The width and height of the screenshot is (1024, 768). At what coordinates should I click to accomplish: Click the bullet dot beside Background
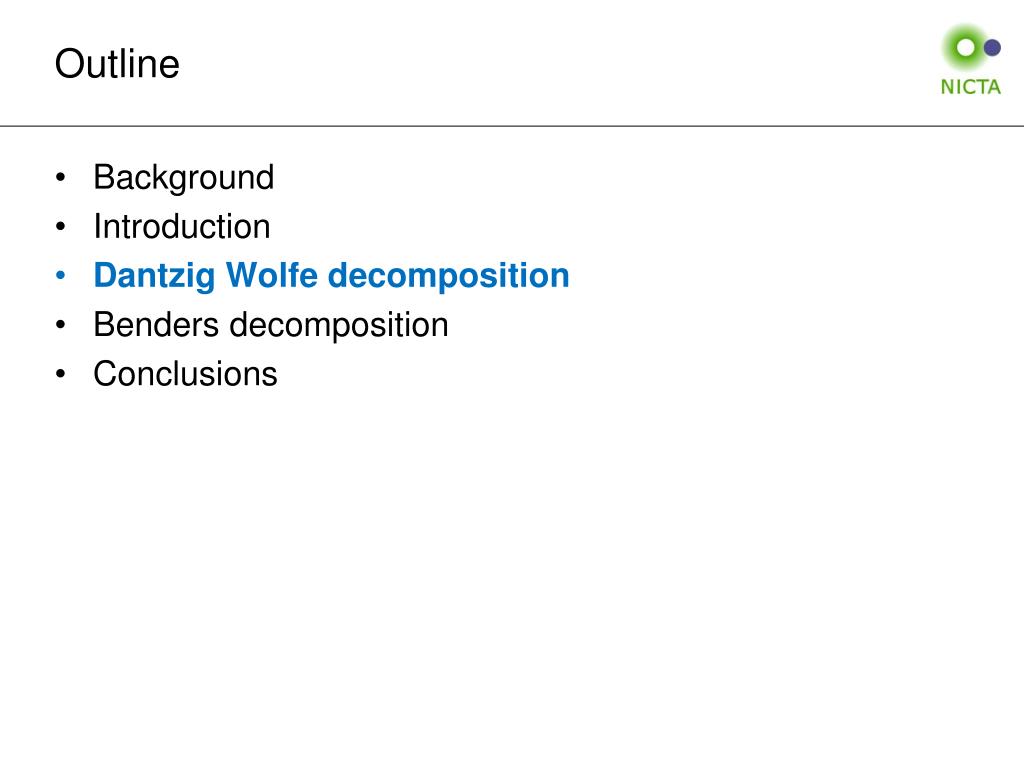(61, 177)
